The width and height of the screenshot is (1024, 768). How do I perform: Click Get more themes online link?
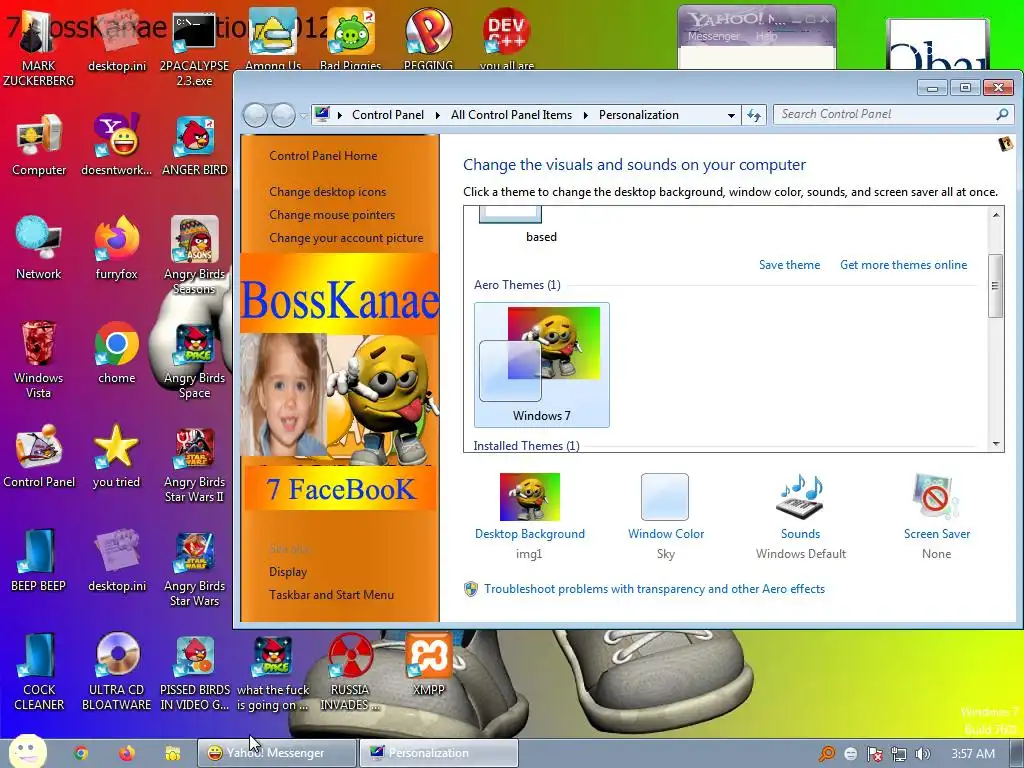(903, 264)
